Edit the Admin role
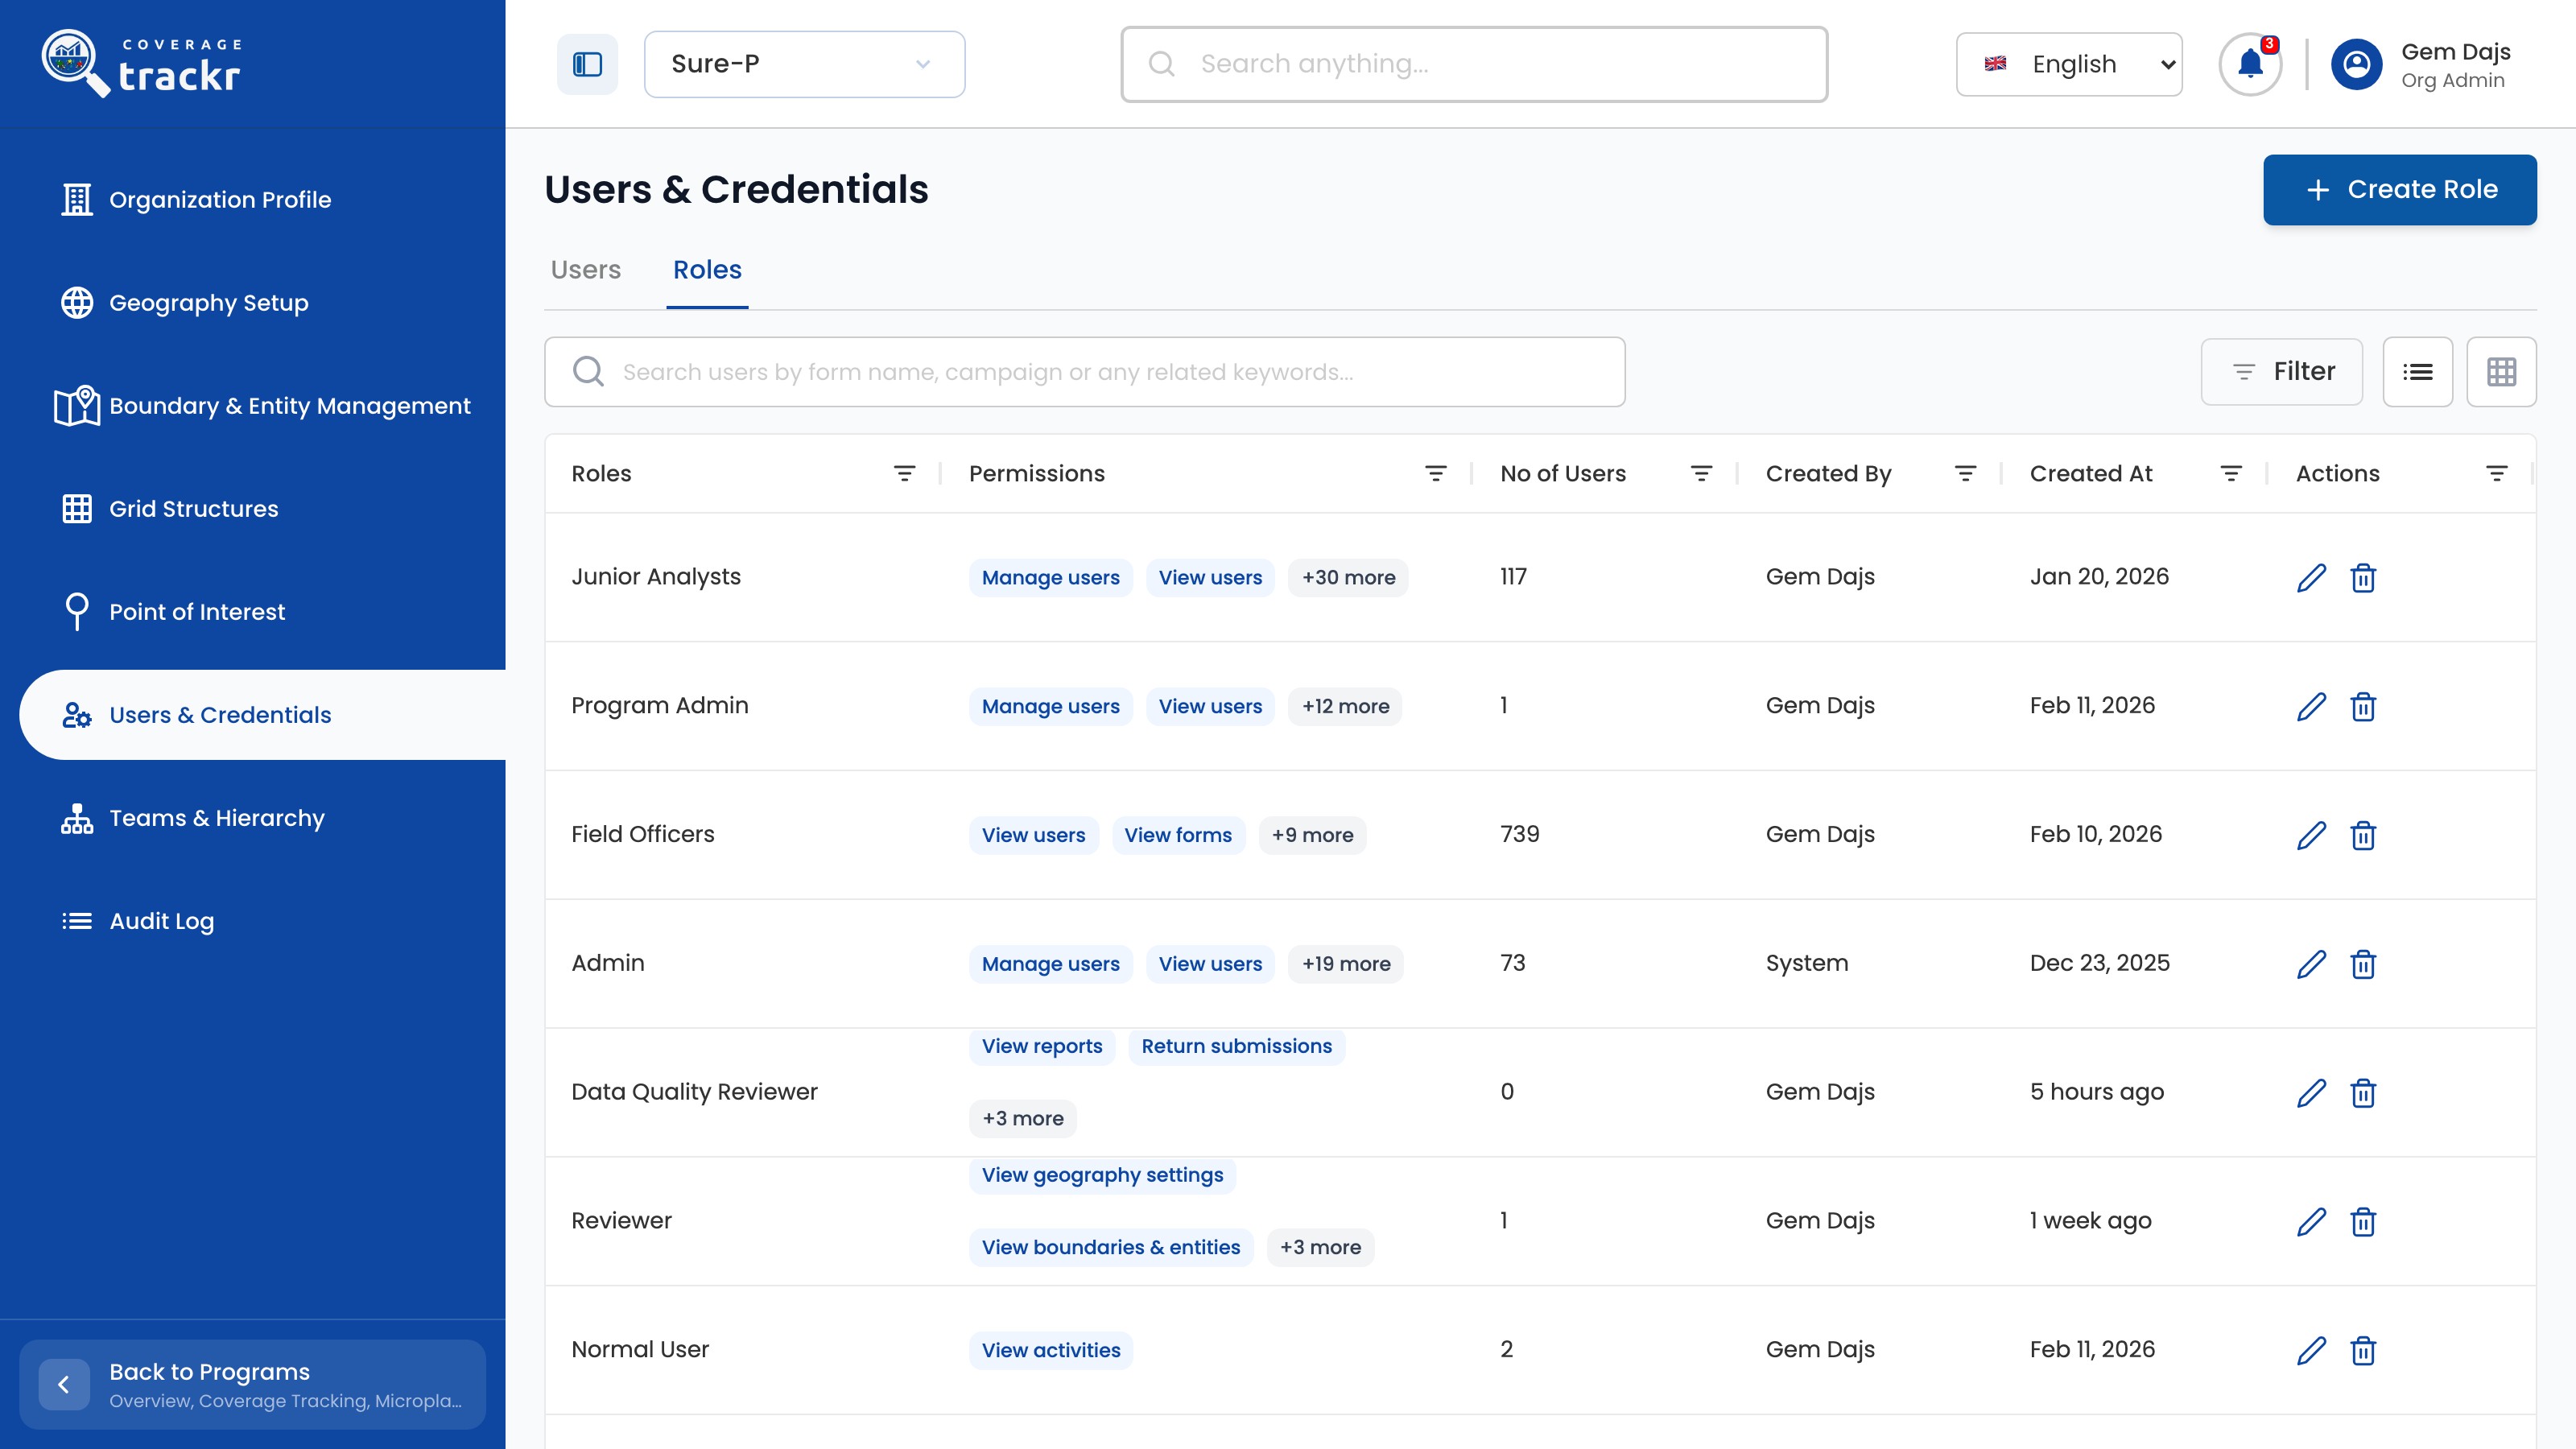 click(x=2311, y=964)
